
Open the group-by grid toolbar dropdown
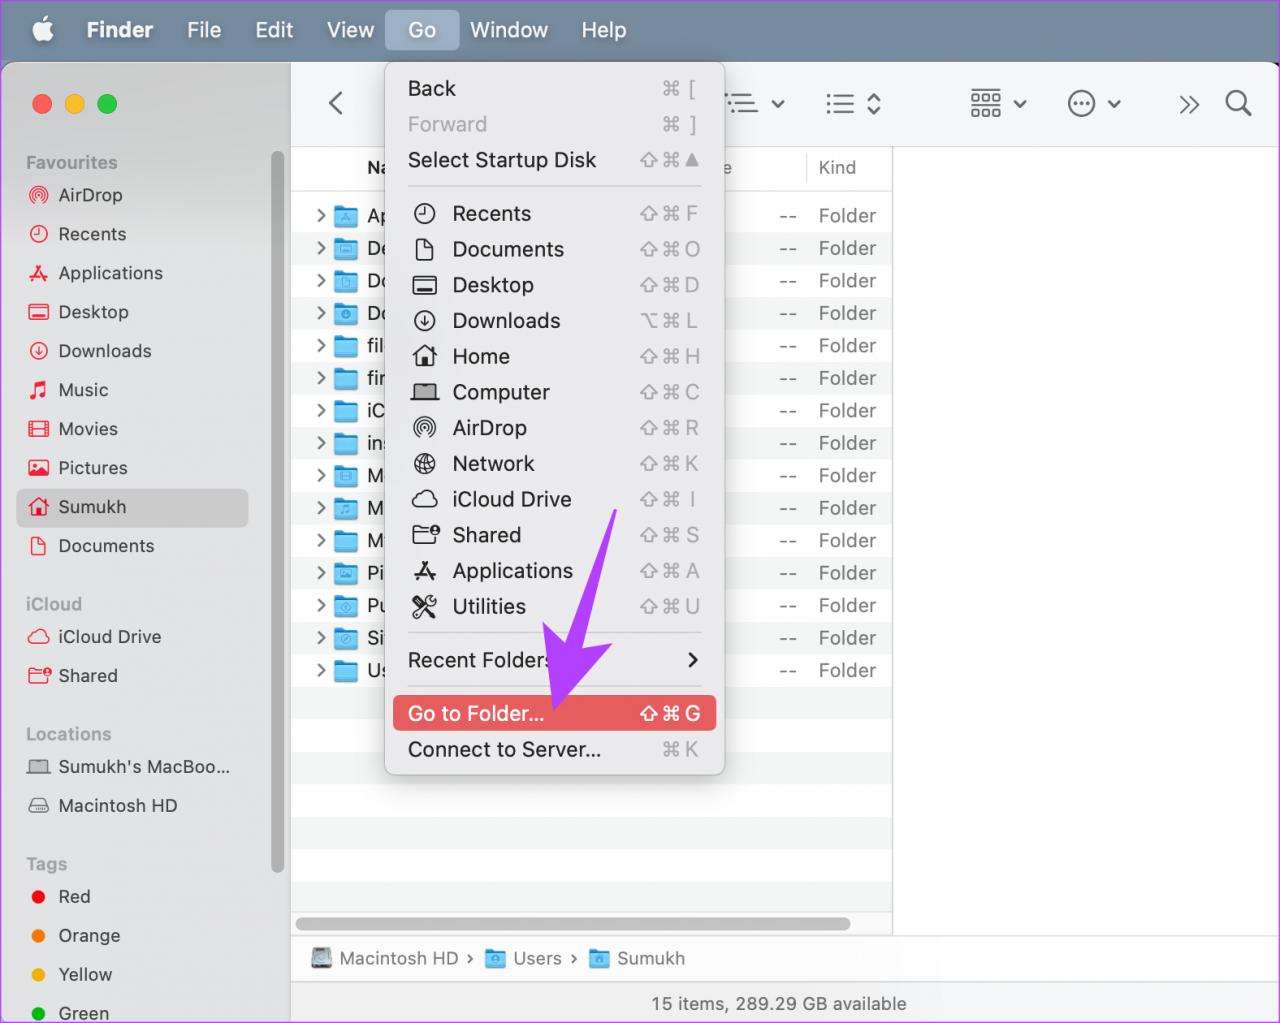(x=998, y=103)
